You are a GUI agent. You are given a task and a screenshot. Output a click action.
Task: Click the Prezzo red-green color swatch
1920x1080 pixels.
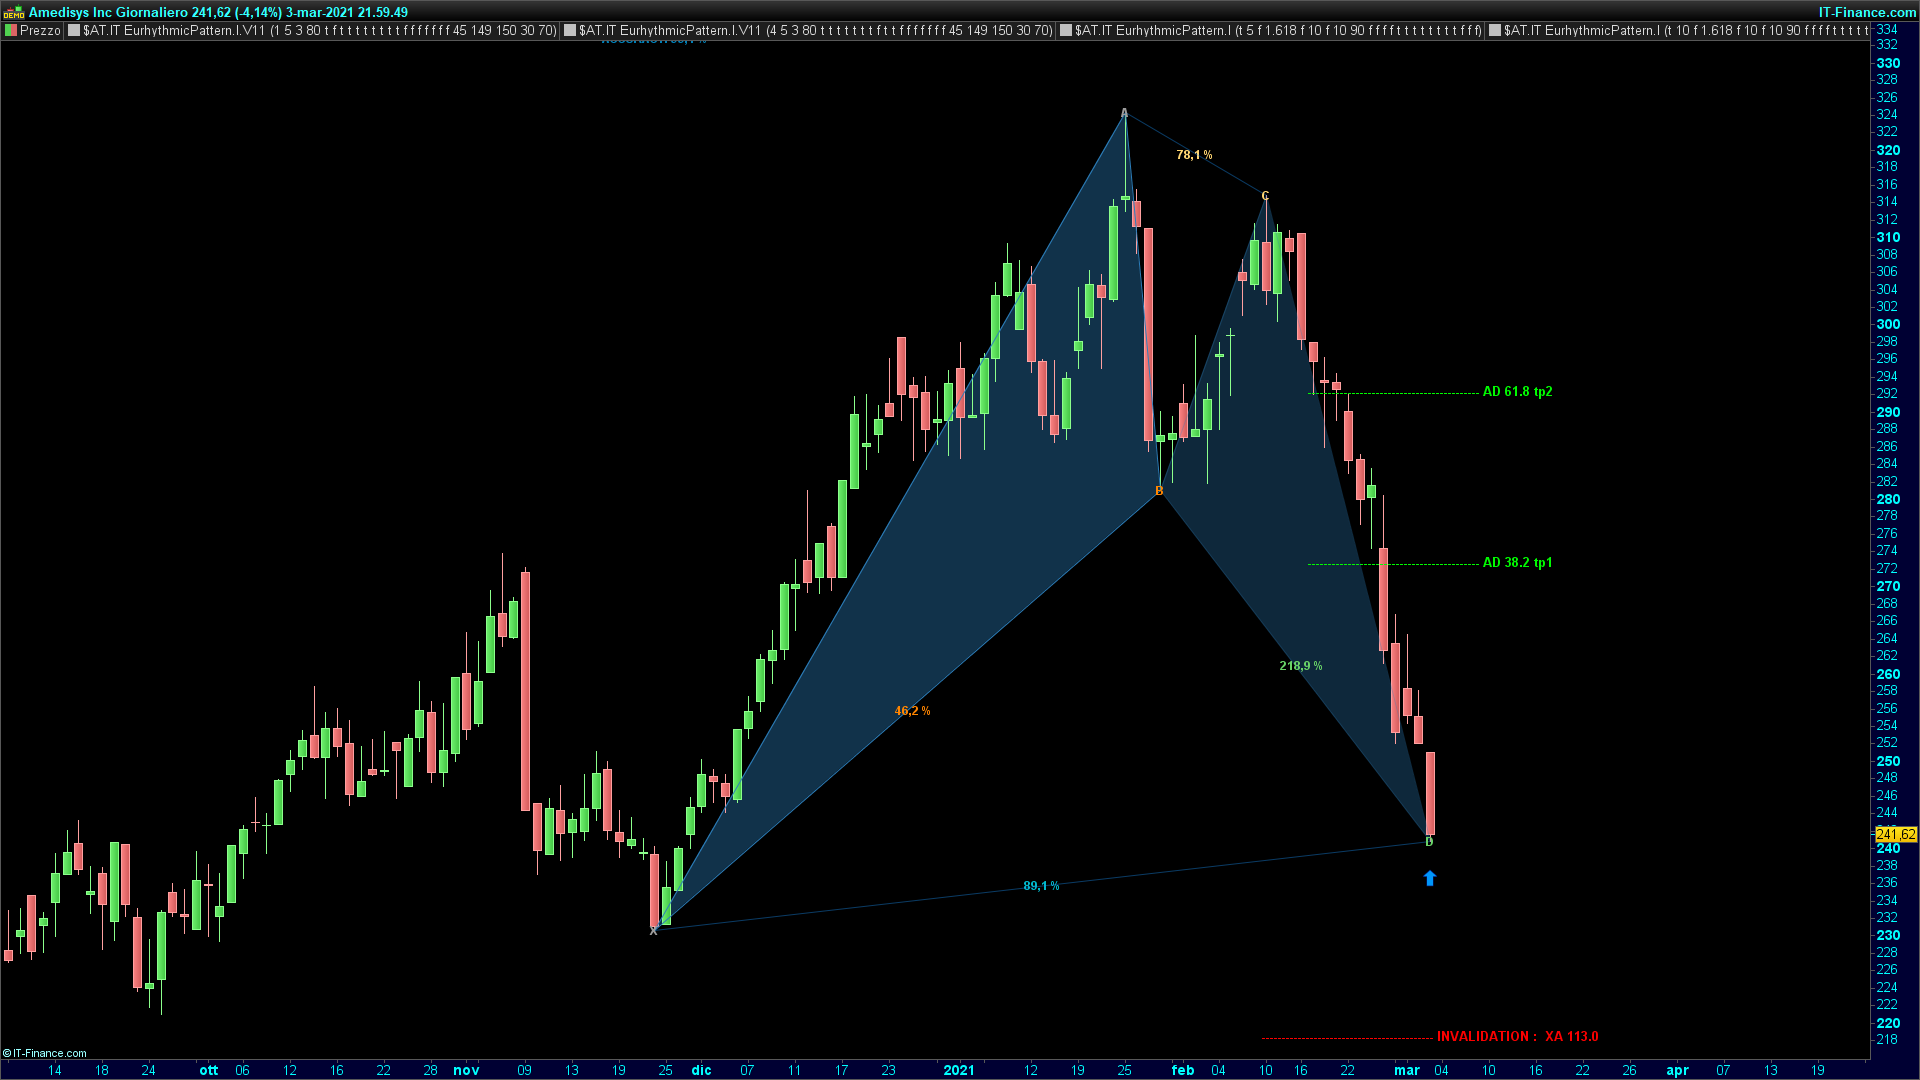(11, 31)
